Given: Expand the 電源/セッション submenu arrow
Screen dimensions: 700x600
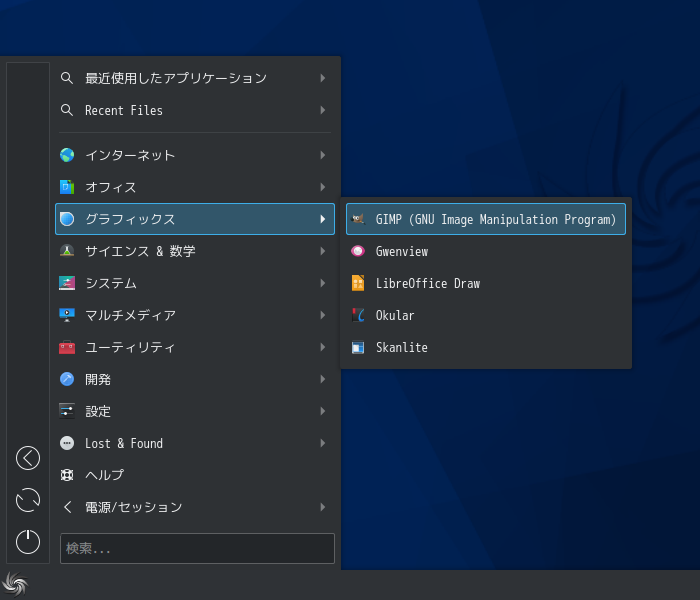Looking at the screenshot, I should 323,507.
